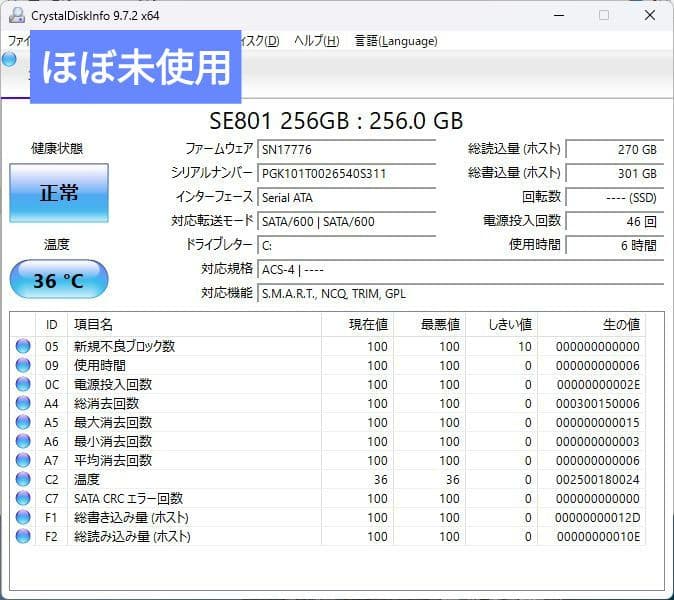Screen dimensions: 674x600
Task: Click the status dot beside A6 最小消去回数
Action: 23,441
